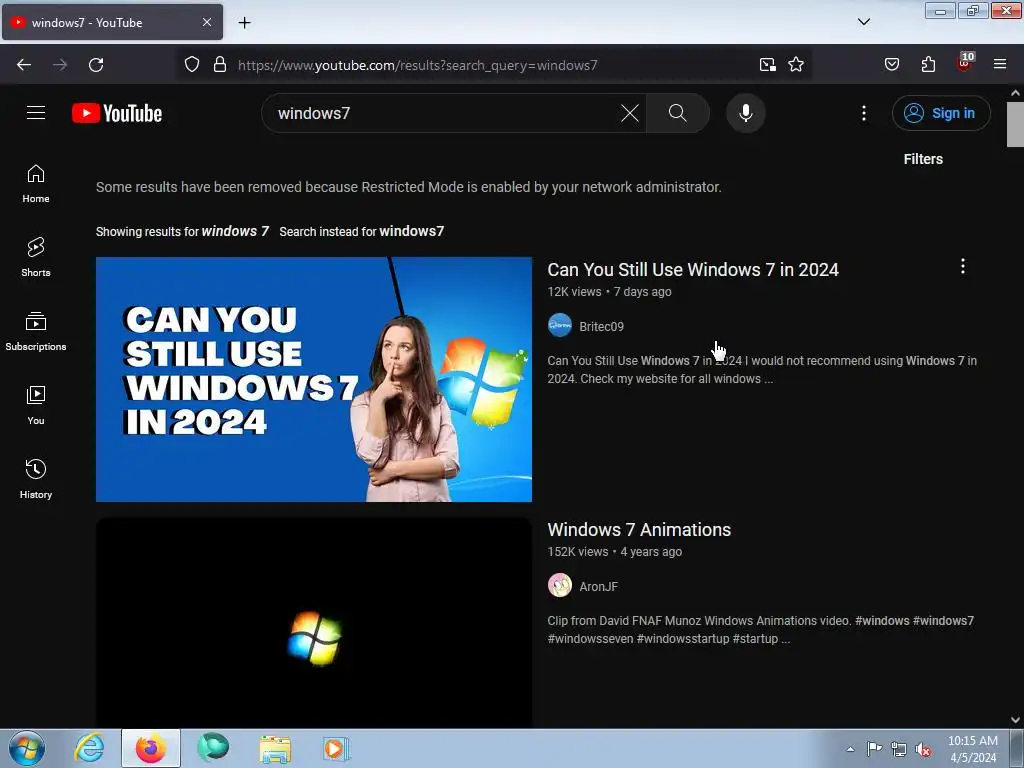Open Subscriptions in the sidebar
The image size is (1024, 768).
point(36,332)
